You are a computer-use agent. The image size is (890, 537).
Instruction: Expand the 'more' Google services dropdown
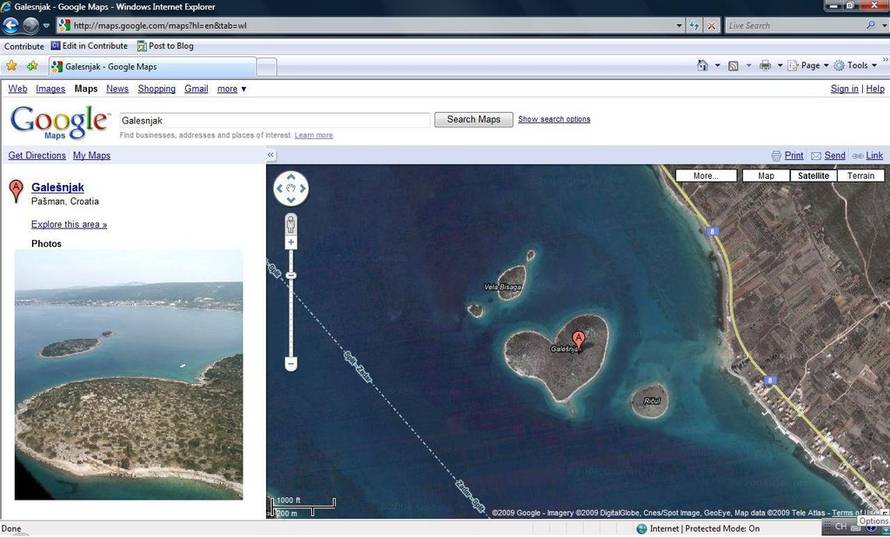tap(232, 89)
